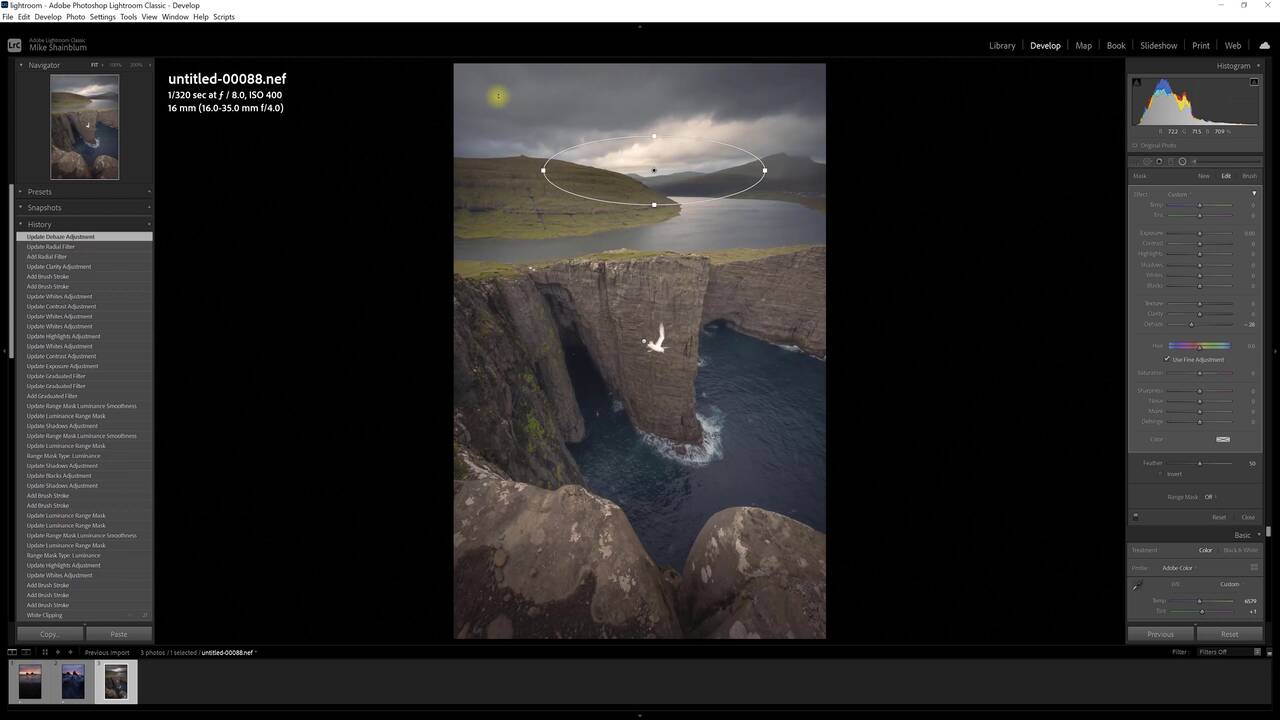Switch to filmstrip grid view icon

click(x=44, y=652)
